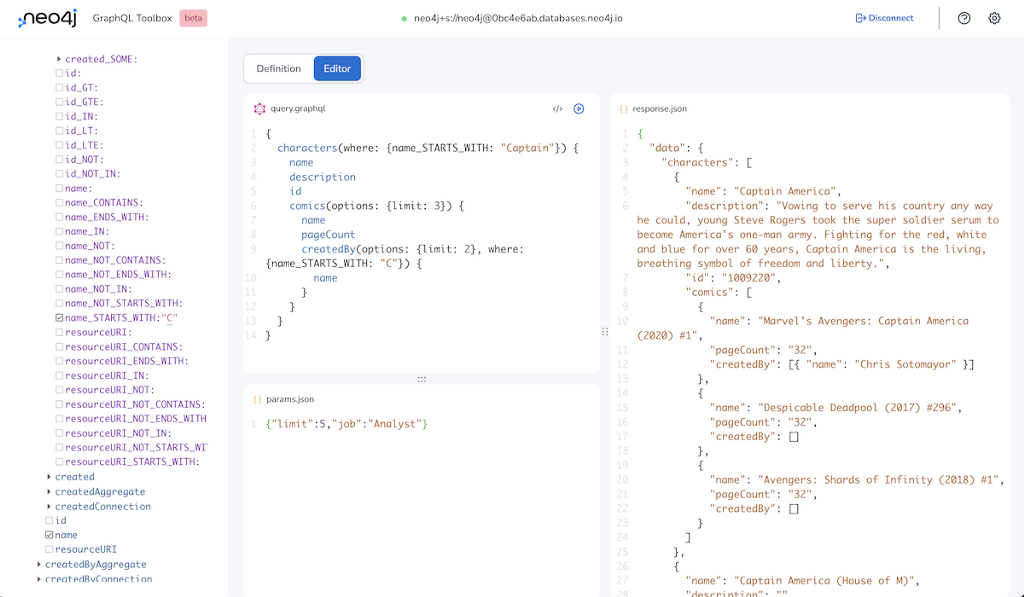
Task: Toggle the name_NOT: checkbox
Action: coord(59,246)
